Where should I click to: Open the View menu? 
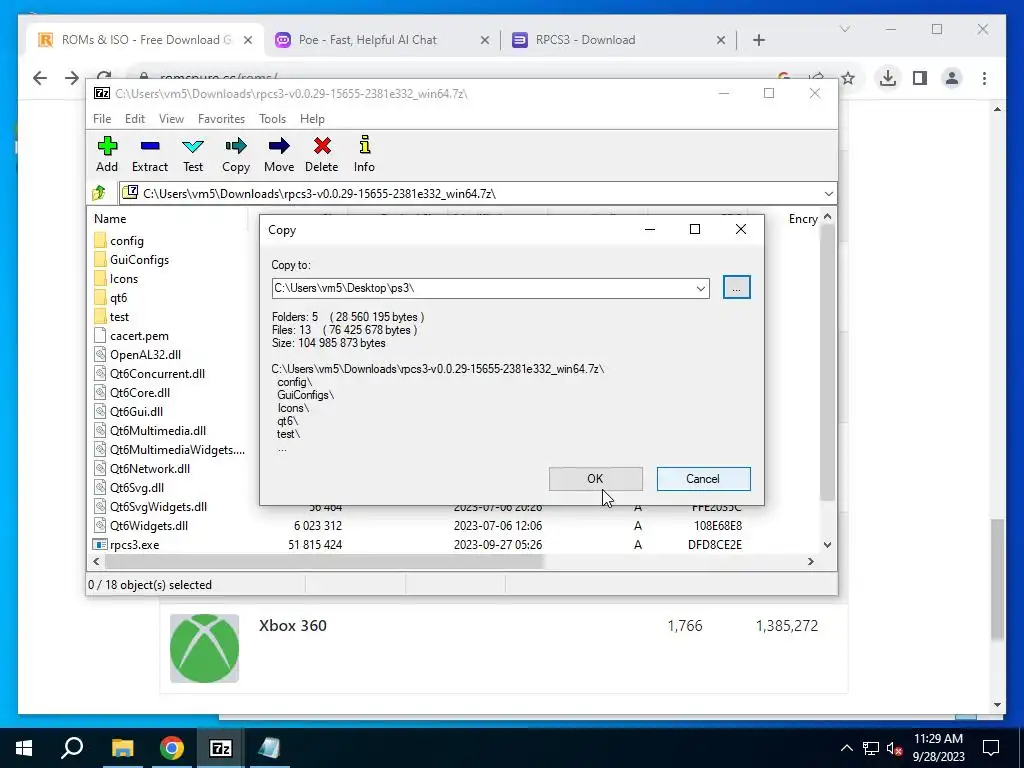[x=171, y=118]
